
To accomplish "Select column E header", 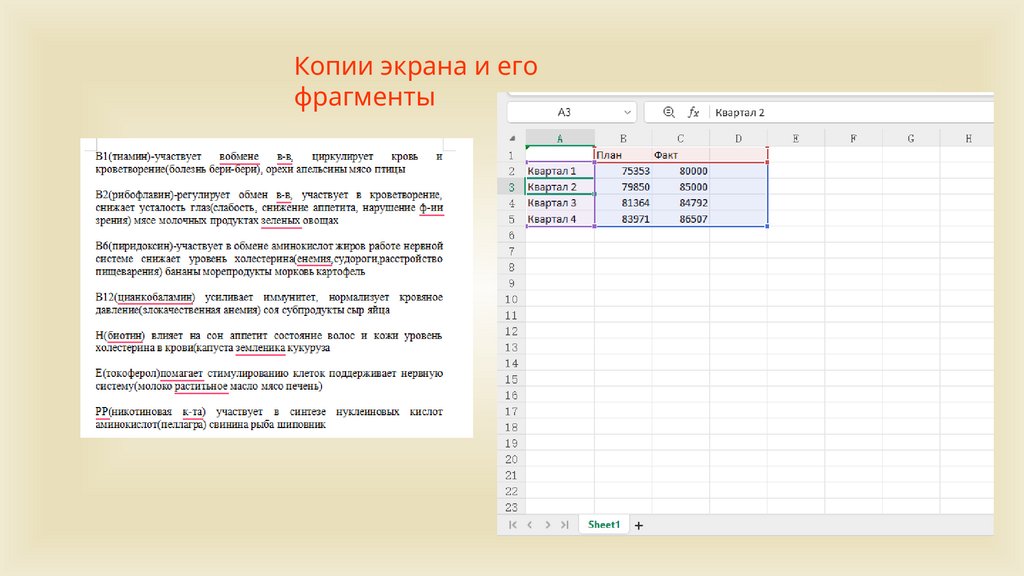I will tap(795, 138).
